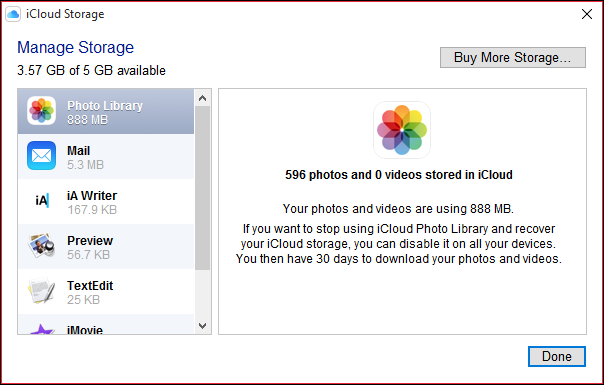Click the iA Writer app icon

(42, 201)
